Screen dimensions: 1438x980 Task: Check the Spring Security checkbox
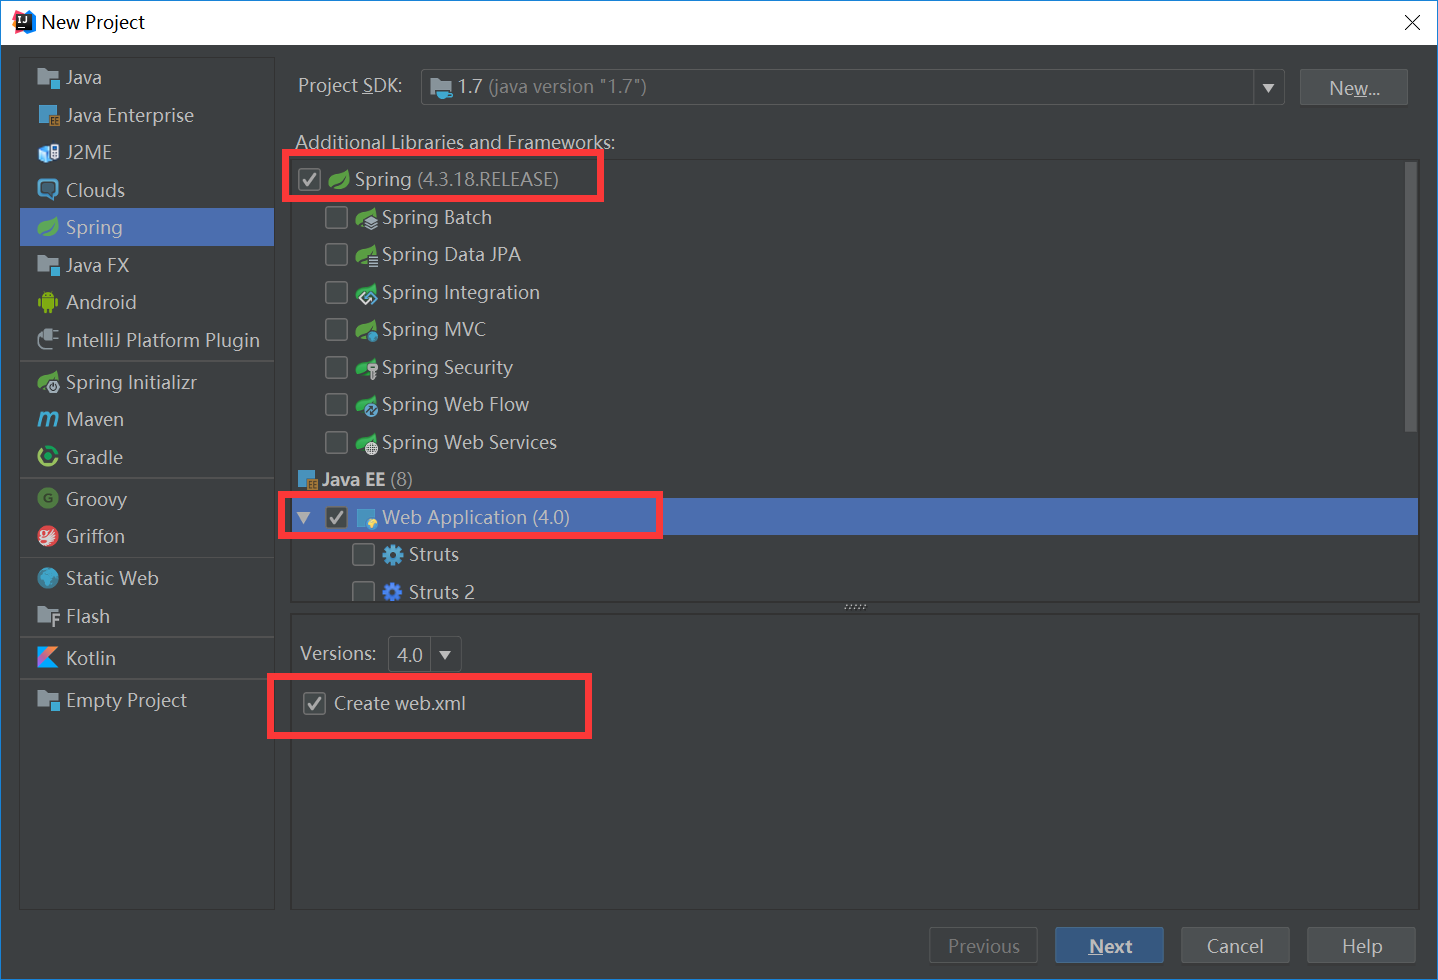(x=337, y=368)
